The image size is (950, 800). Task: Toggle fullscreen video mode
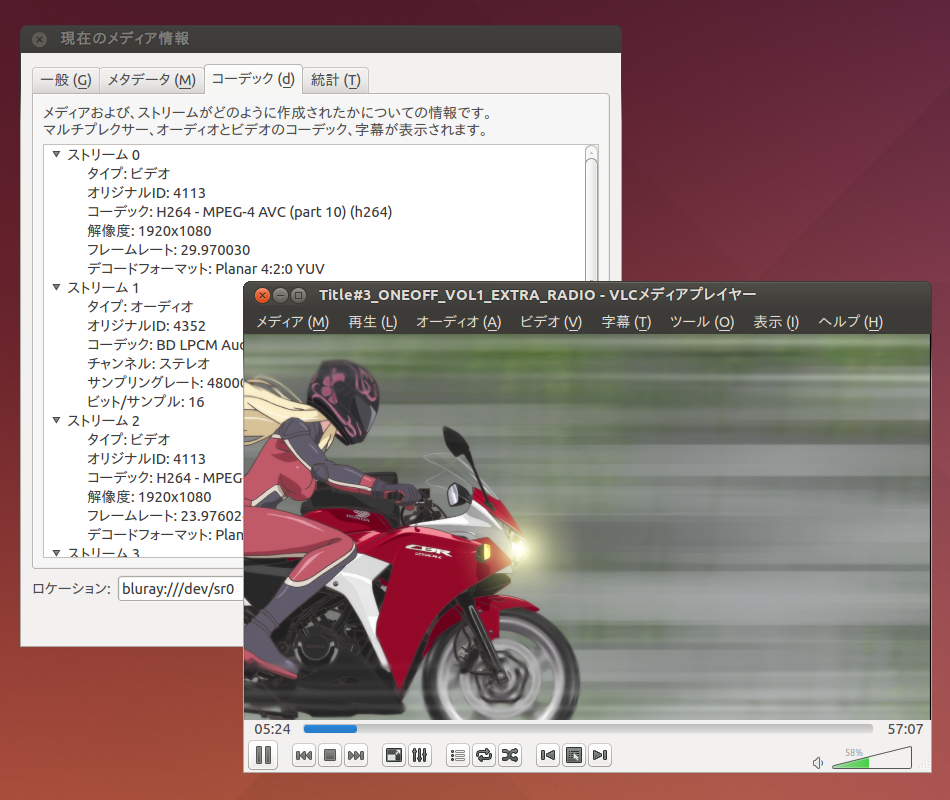click(394, 756)
